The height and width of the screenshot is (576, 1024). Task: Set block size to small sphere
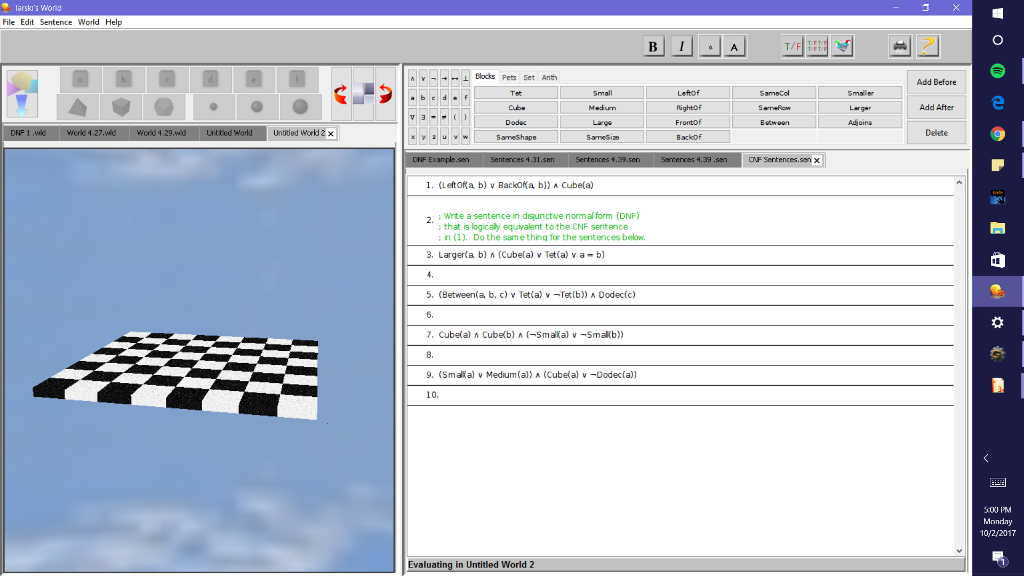pos(214,106)
